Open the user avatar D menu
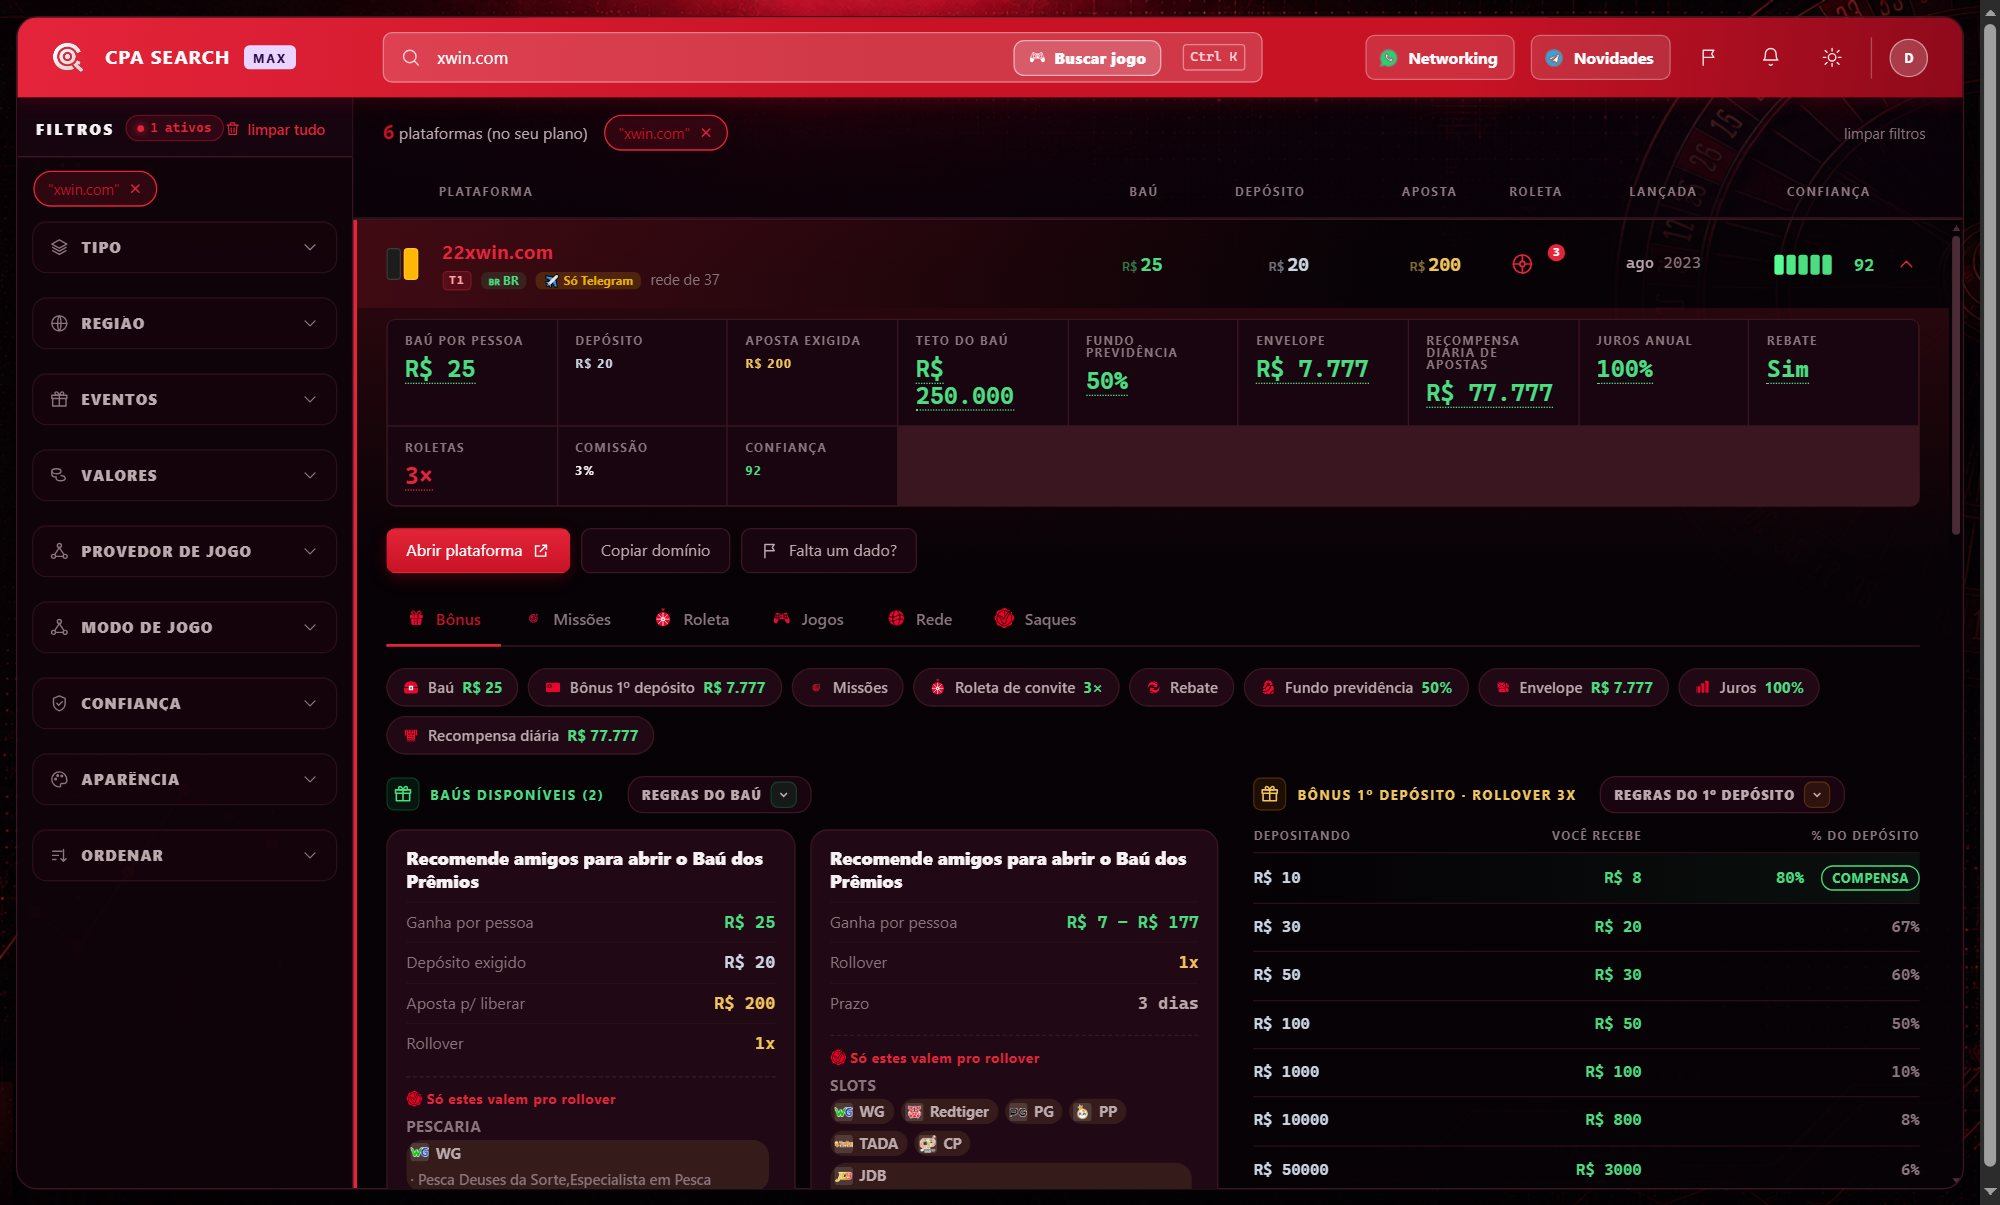The width and height of the screenshot is (2000, 1205). [1908, 58]
